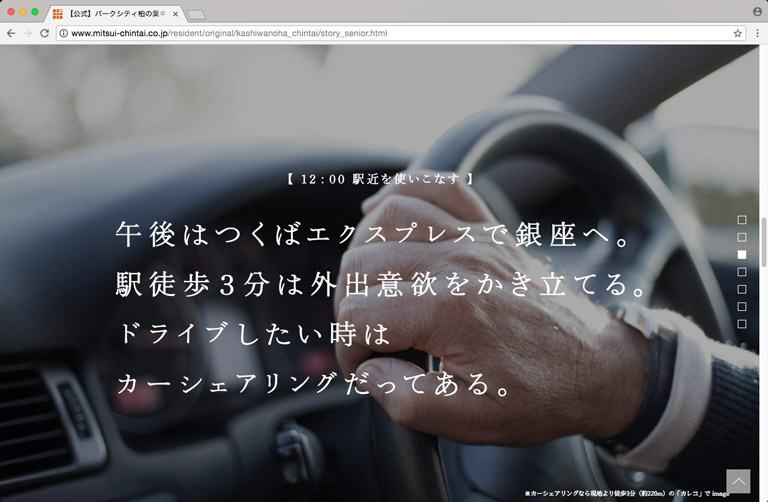Open the Chrome profile avatar icon
Image resolution: width=768 pixels, height=502 pixels.
(757, 12)
